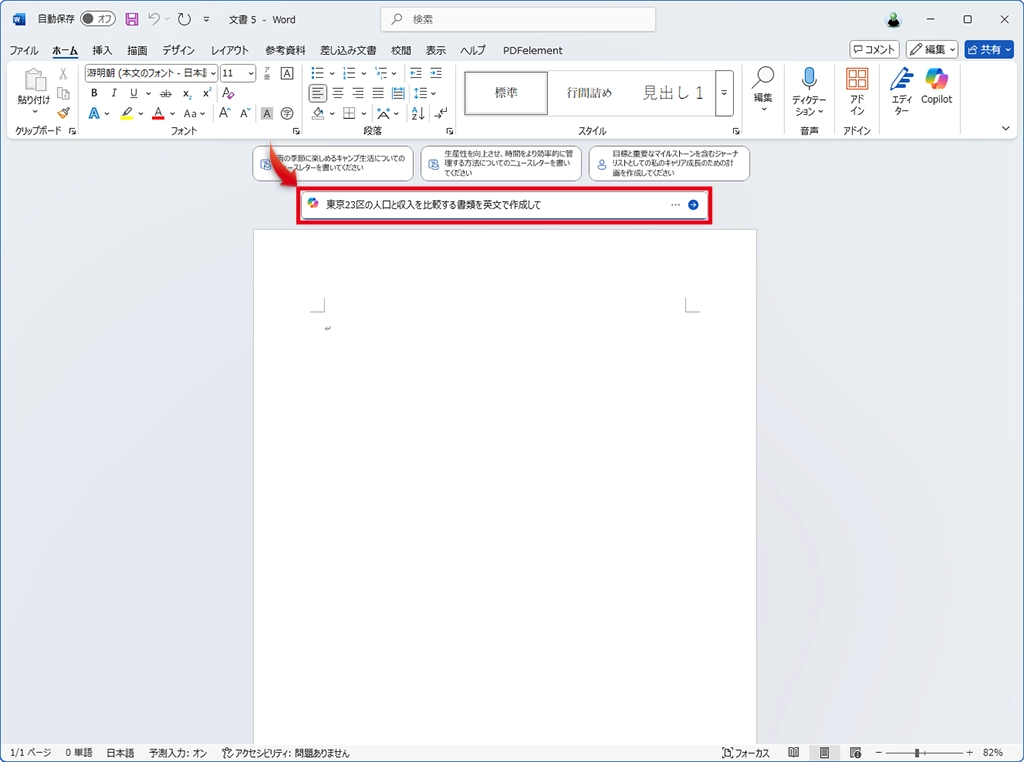The height and width of the screenshot is (762, 1024).
Task: Switch to the 校閲 tab
Action: pos(401,50)
